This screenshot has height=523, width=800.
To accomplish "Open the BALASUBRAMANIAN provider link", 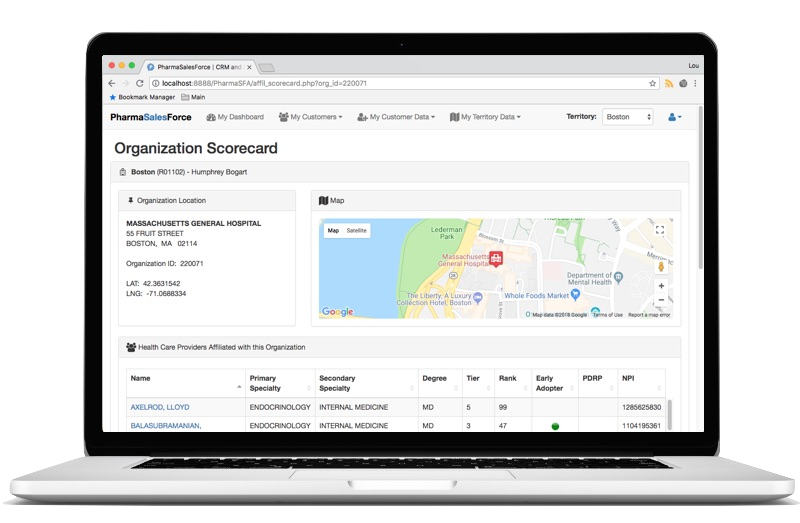I will [166, 426].
